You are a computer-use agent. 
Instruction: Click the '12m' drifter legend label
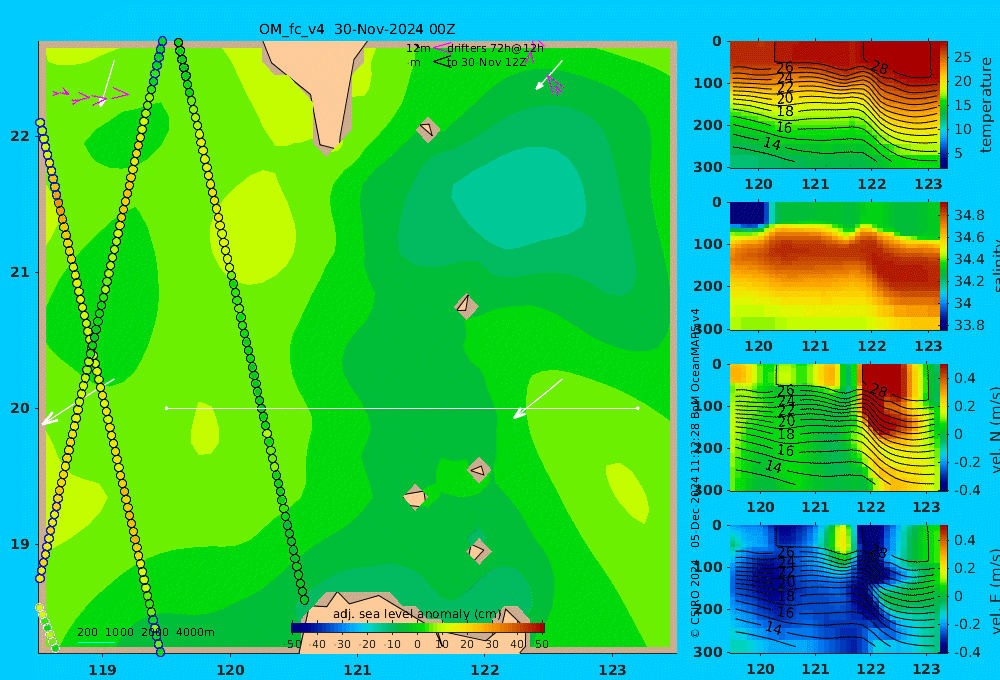tap(418, 48)
